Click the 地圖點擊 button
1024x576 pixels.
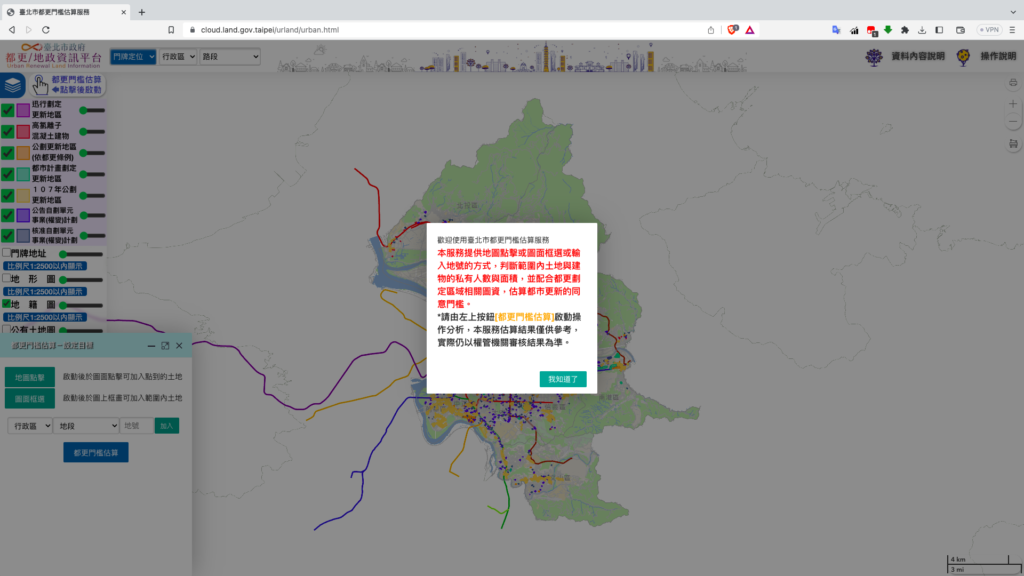click(x=30, y=377)
